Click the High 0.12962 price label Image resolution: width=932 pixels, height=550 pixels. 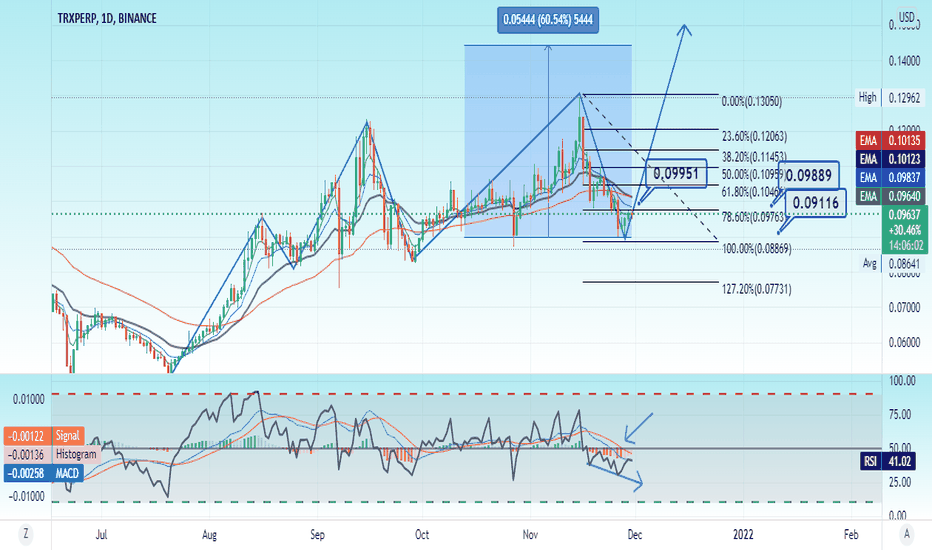890,98
